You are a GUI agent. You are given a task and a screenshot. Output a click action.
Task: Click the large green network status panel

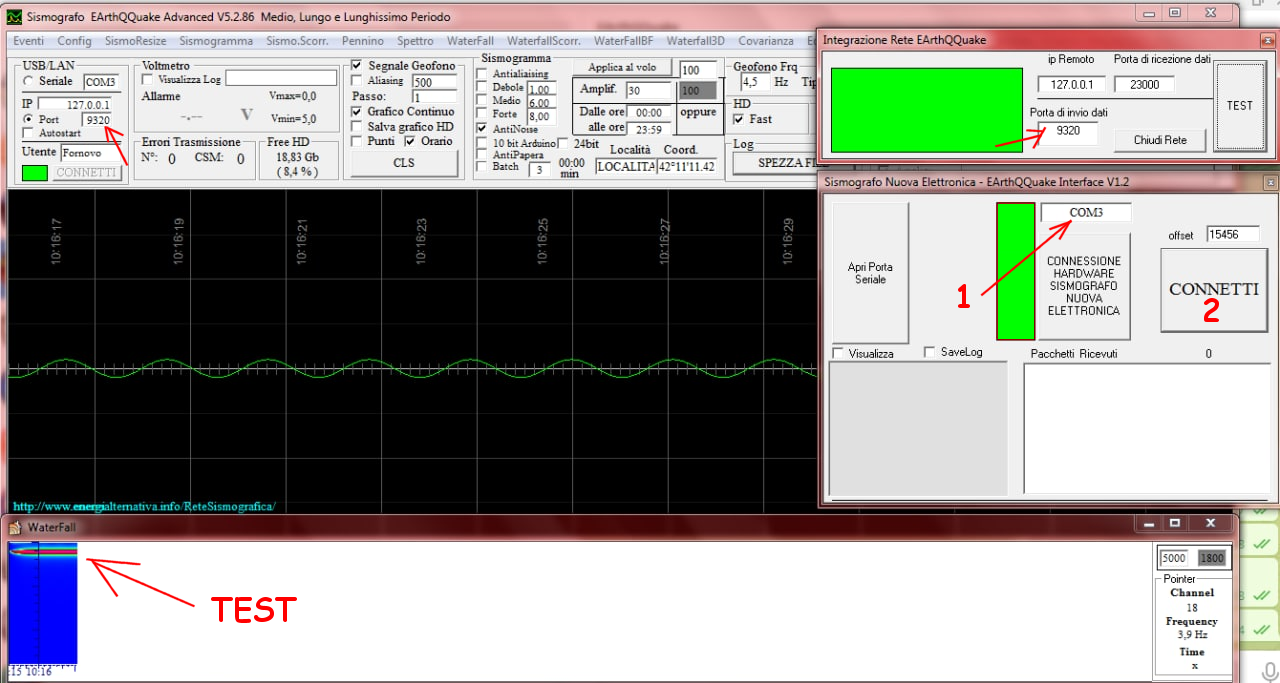pos(926,110)
